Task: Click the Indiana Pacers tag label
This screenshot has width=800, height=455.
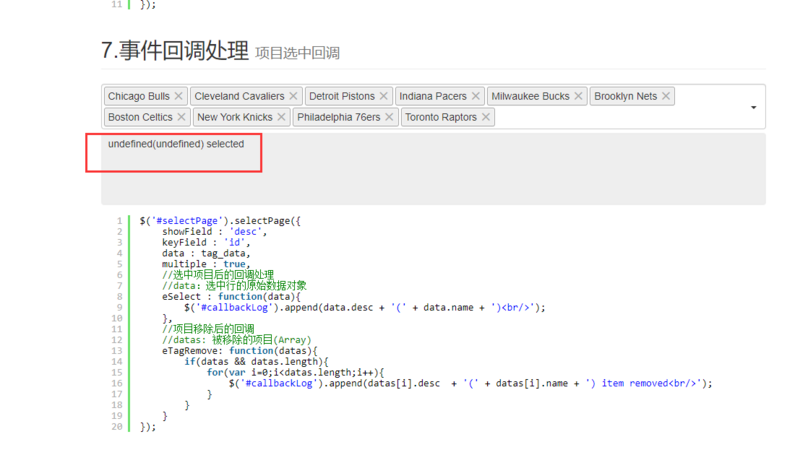Action: pyautogui.click(x=433, y=96)
